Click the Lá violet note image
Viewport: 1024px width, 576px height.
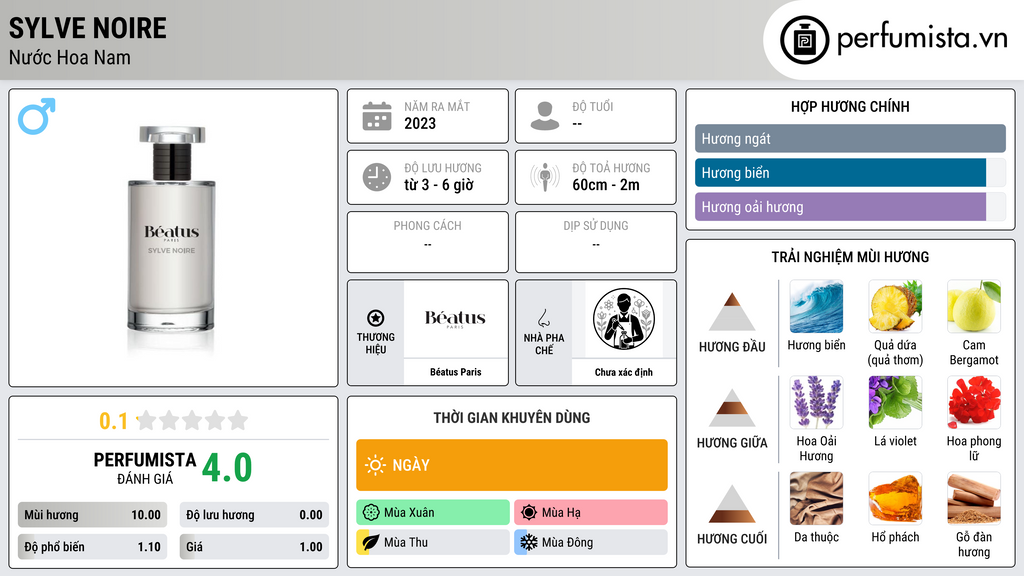[895, 403]
